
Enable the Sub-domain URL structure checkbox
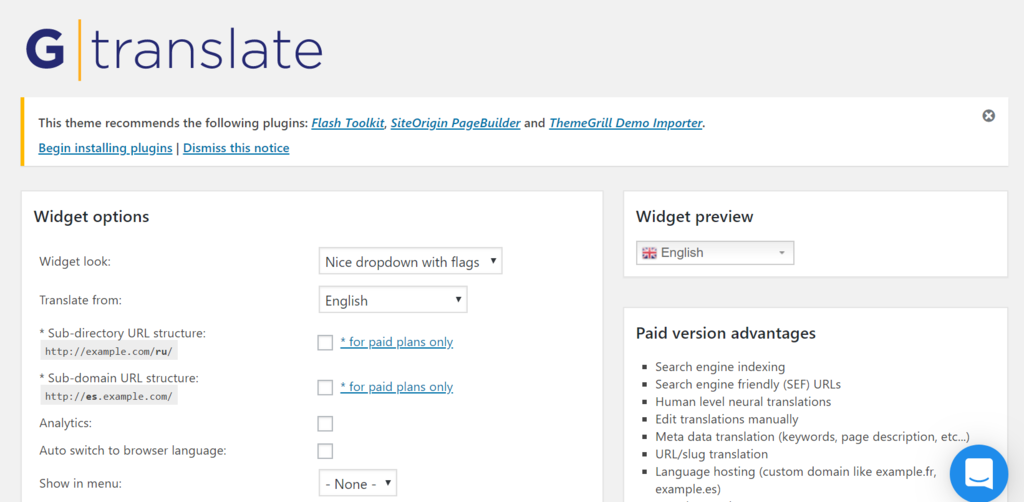325,387
